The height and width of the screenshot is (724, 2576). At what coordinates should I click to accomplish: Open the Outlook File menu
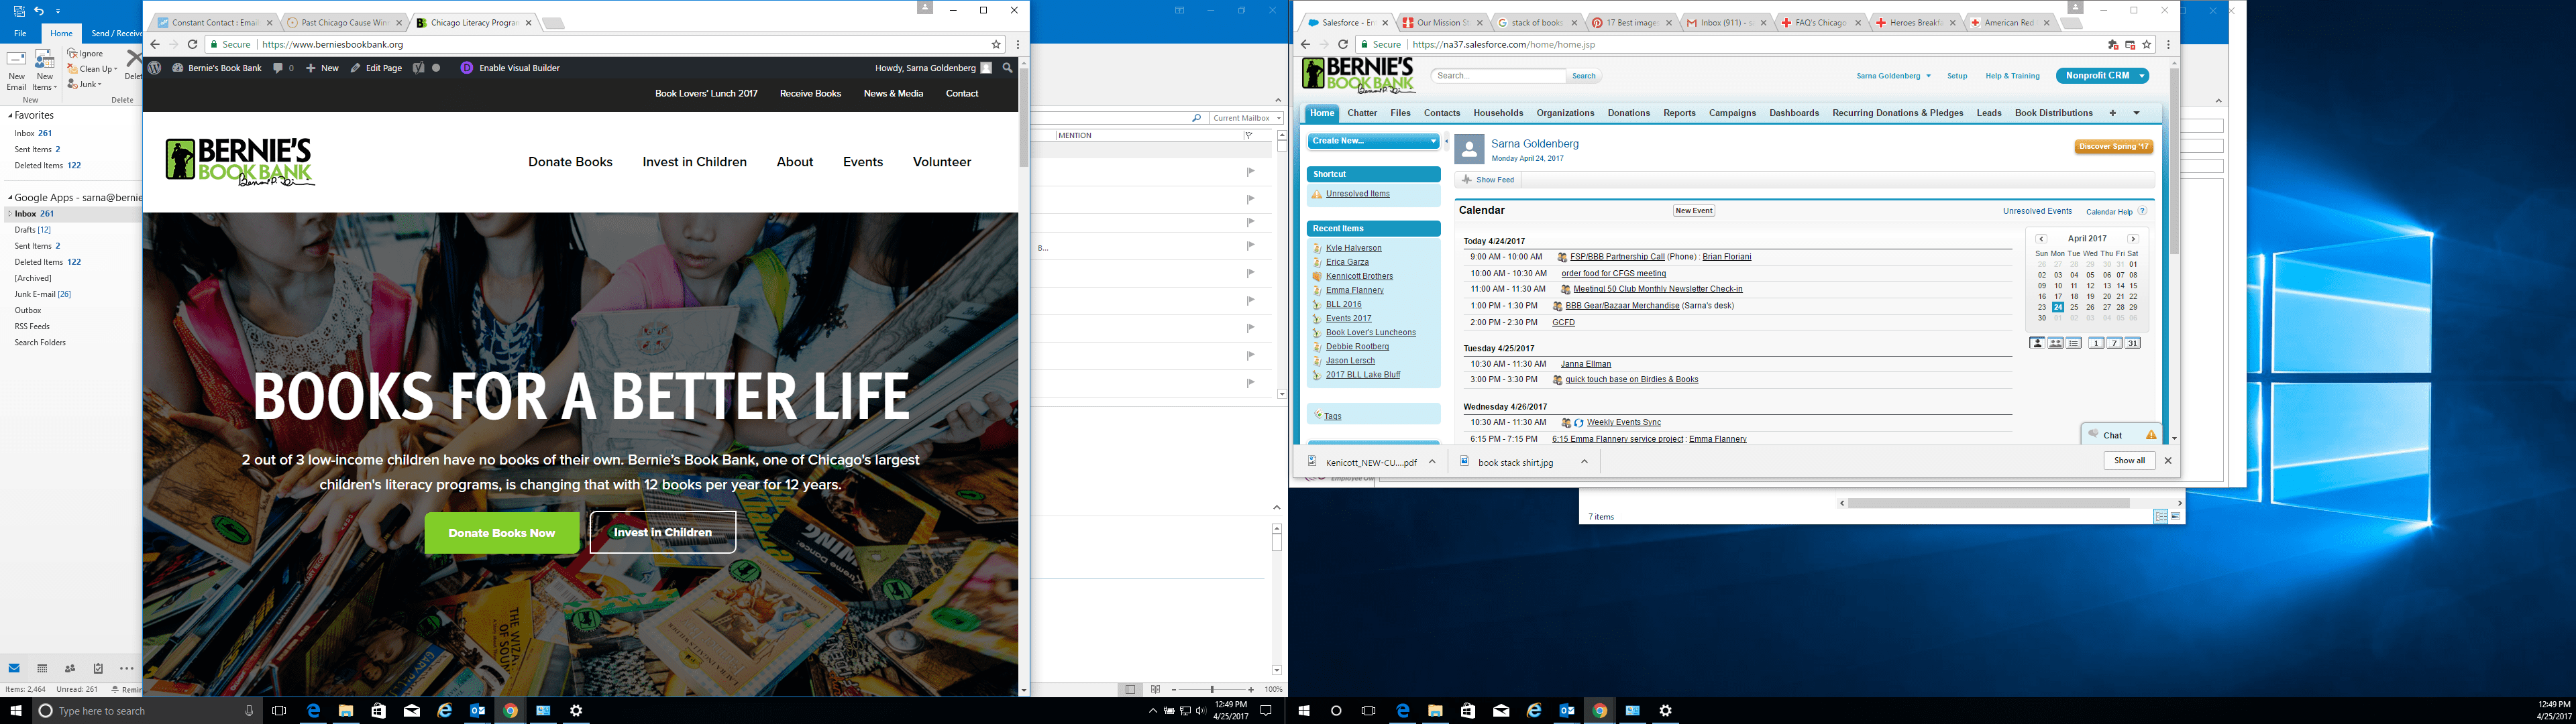tap(20, 33)
